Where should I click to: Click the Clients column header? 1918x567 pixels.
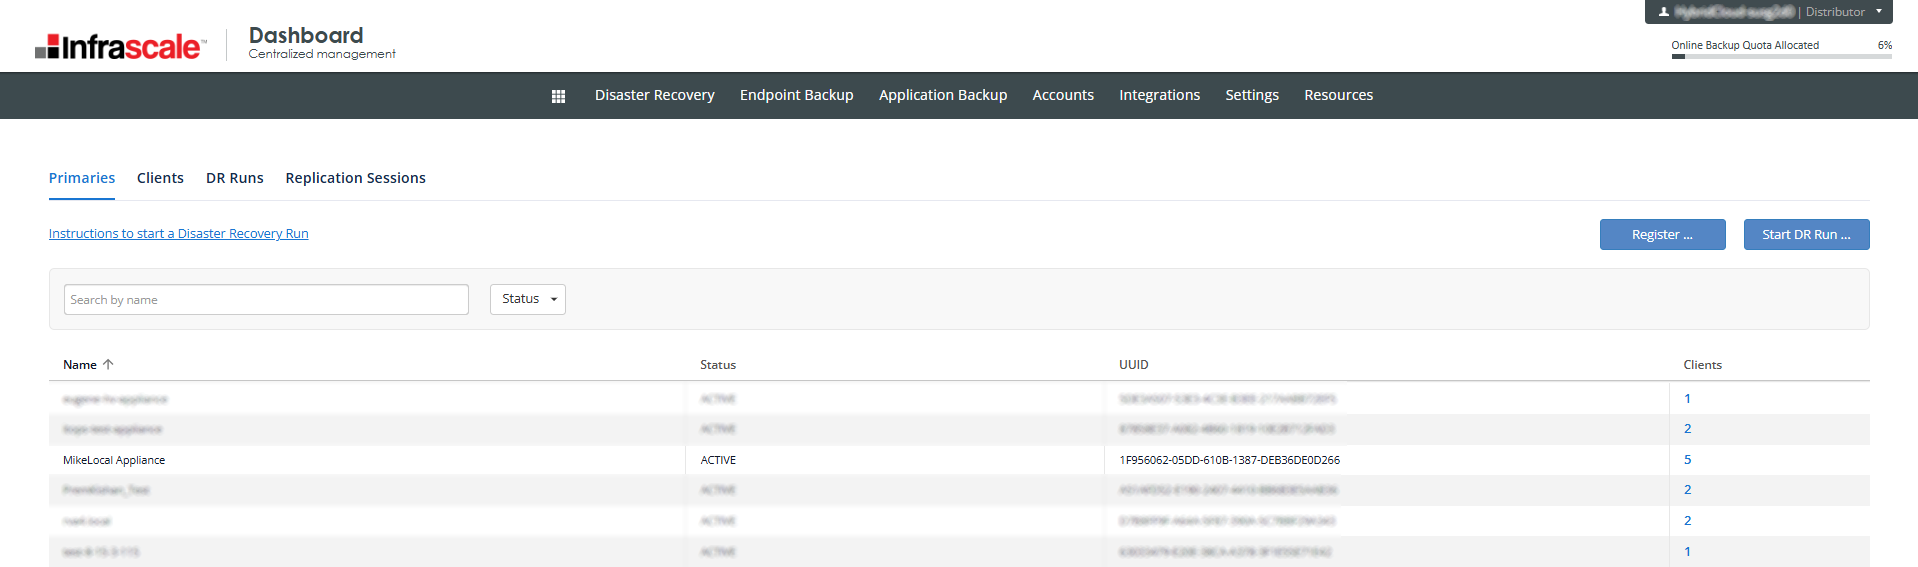(x=1702, y=365)
